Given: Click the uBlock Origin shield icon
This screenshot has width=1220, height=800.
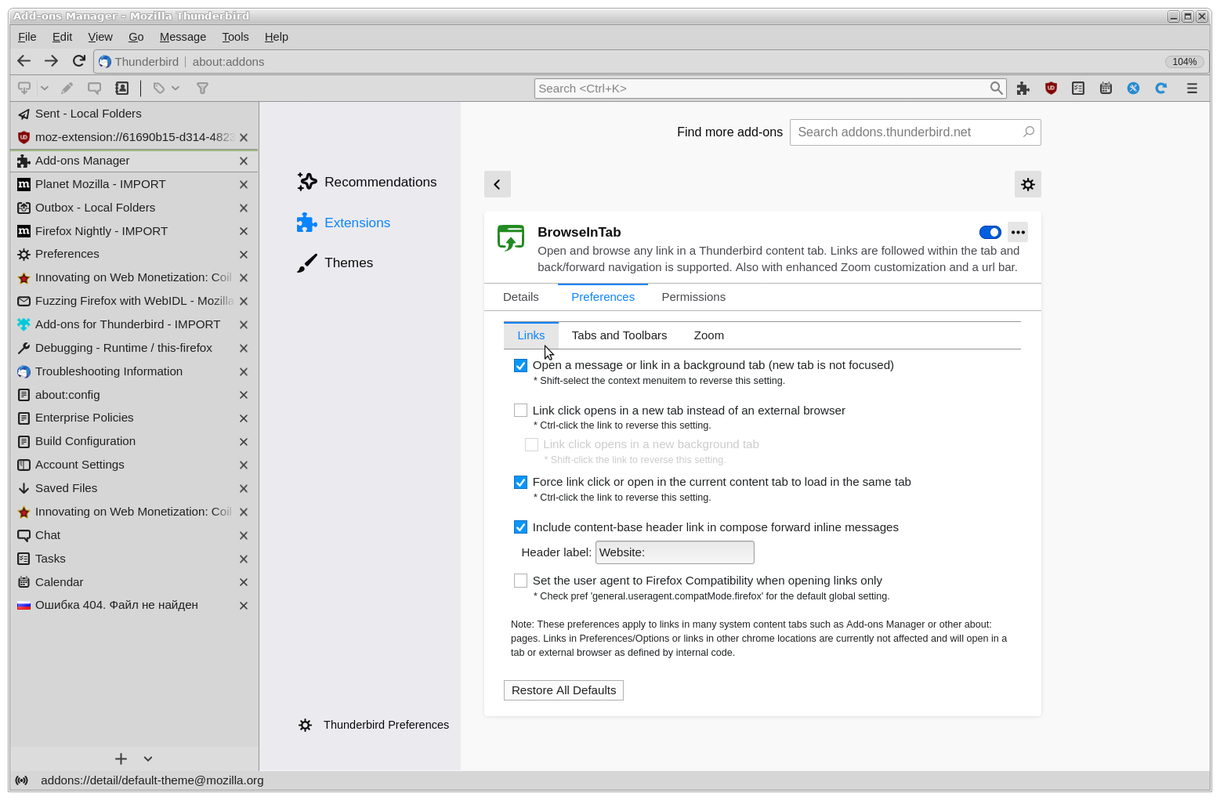Looking at the screenshot, I should (1051, 88).
